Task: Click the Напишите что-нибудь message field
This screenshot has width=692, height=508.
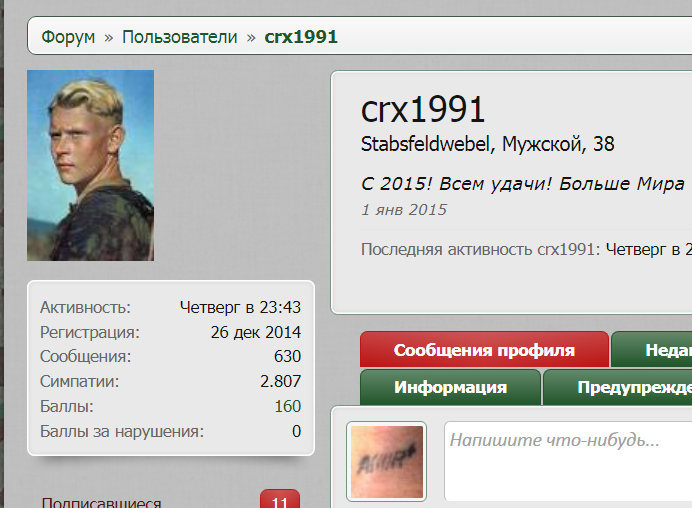Action: tap(568, 461)
